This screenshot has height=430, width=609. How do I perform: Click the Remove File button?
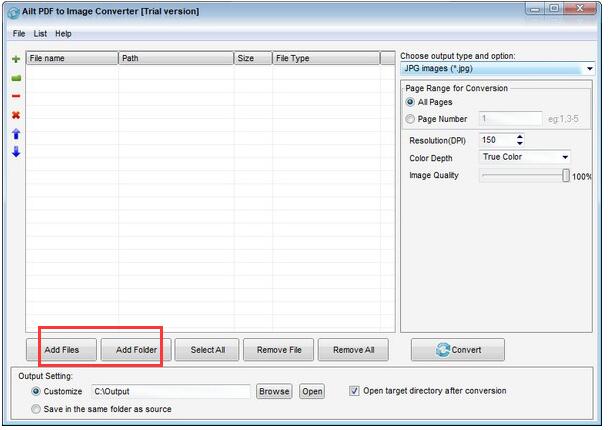click(278, 350)
